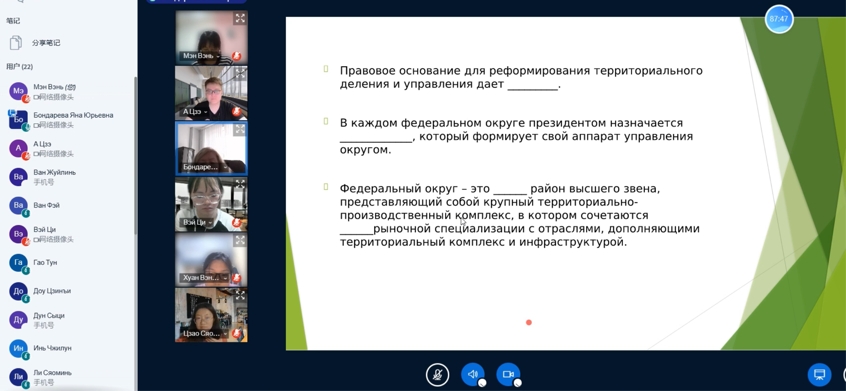Open dropdown next to Вэй Ци video name

coord(209,222)
